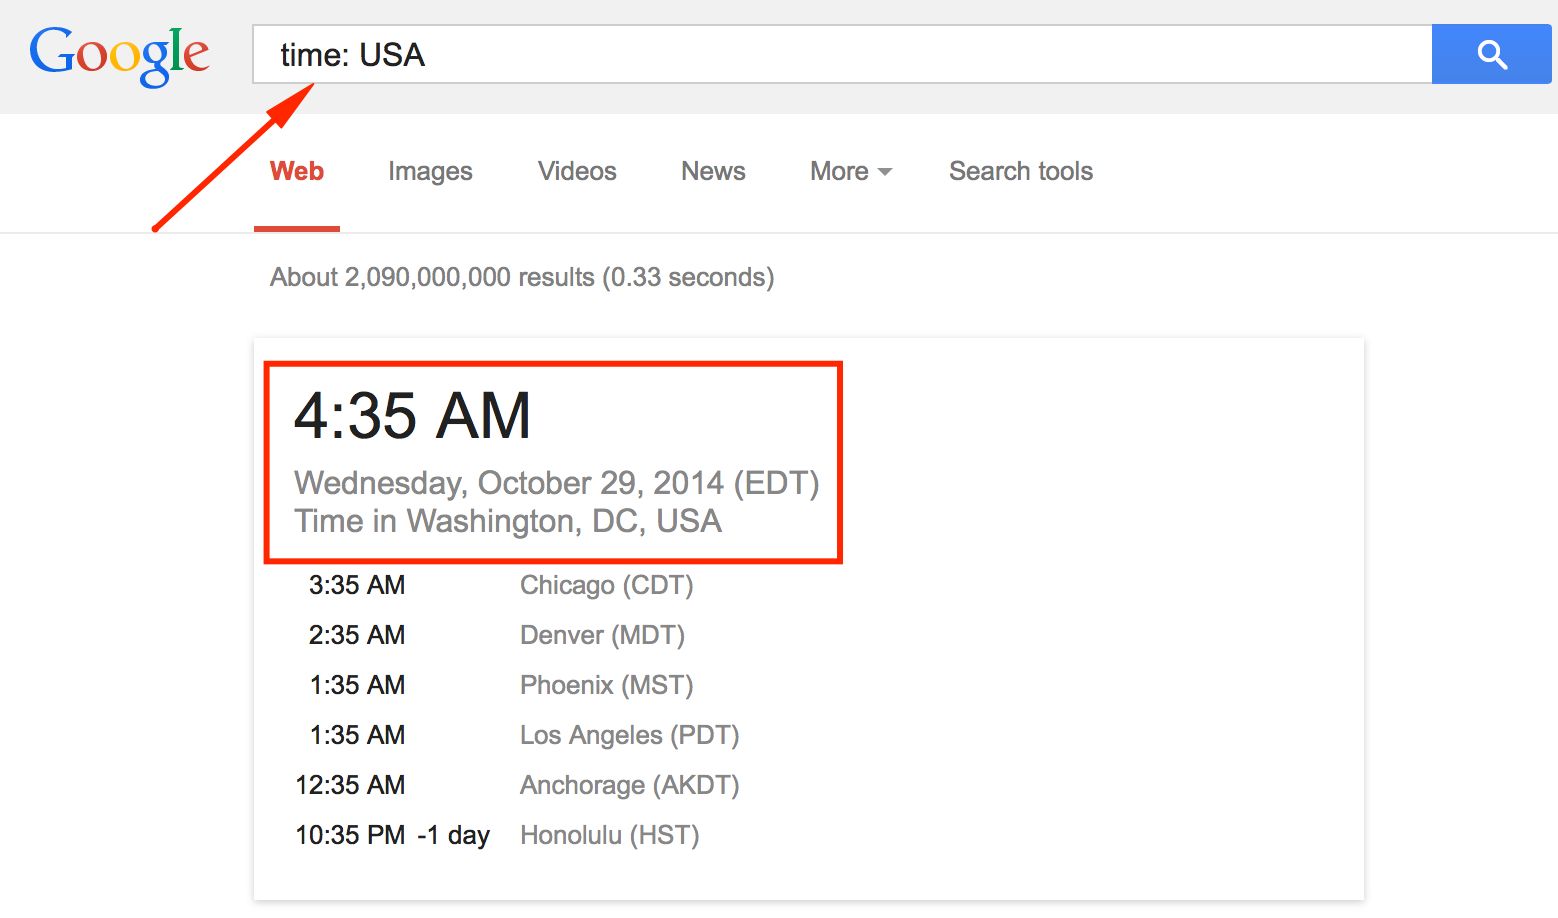
Task: Click the results count text
Action: click(x=521, y=277)
